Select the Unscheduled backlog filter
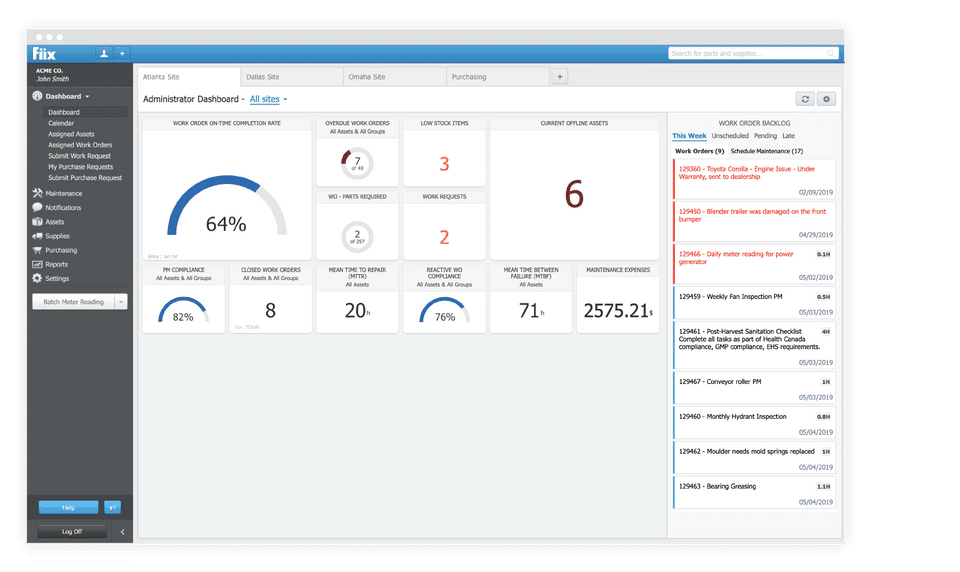Image resolution: width=960 pixels, height=572 pixels. coord(730,136)
